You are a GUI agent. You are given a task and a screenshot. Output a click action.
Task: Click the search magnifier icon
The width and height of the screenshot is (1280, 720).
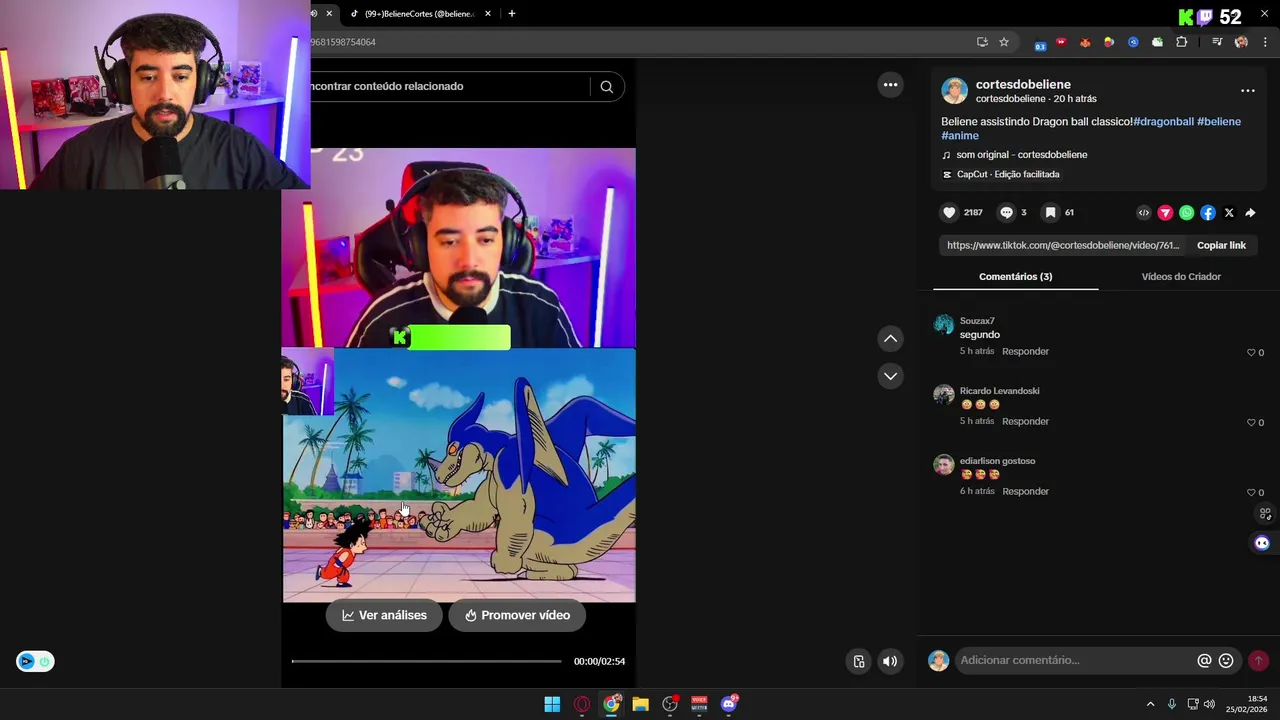pyautogui.click(x=606, y=86)
